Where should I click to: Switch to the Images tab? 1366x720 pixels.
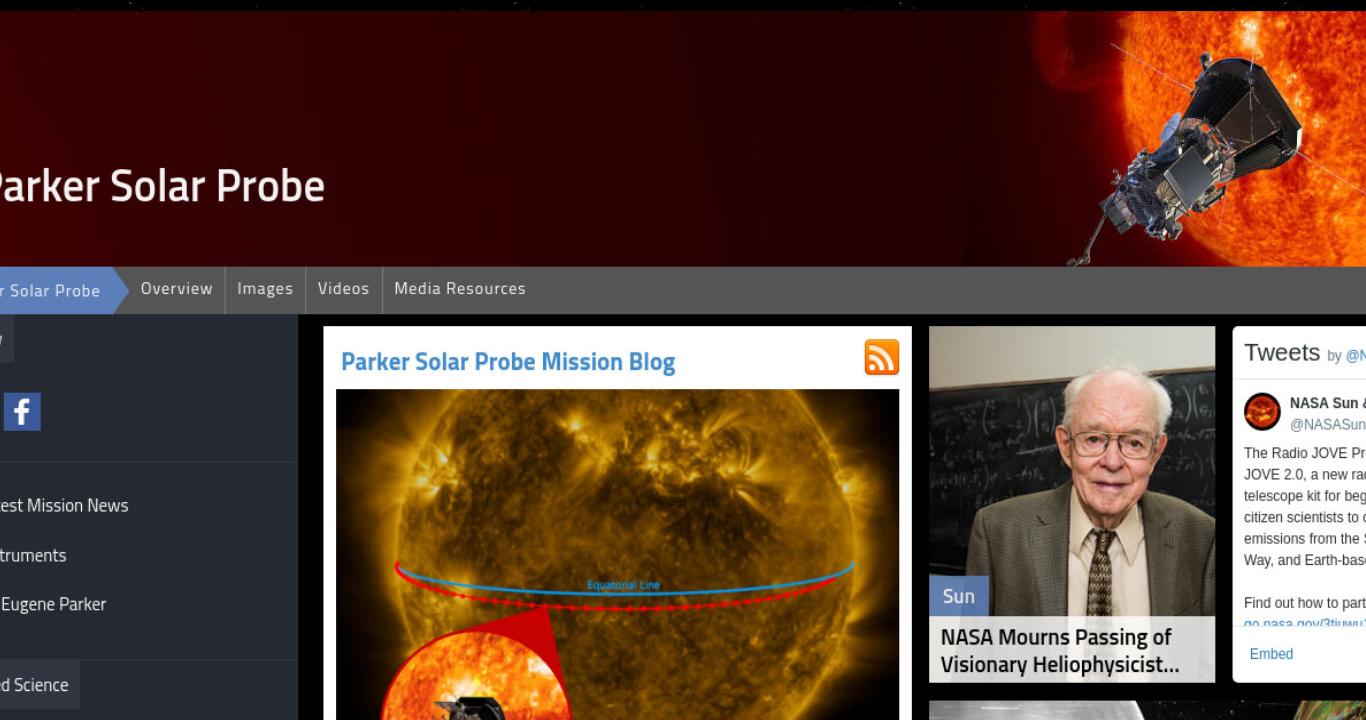tap(265, 289)
